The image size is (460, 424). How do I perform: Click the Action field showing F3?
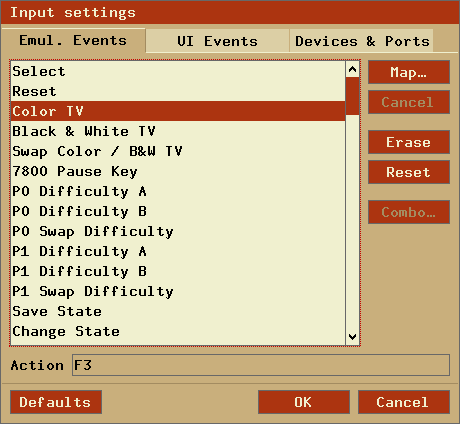coord(261,365)
